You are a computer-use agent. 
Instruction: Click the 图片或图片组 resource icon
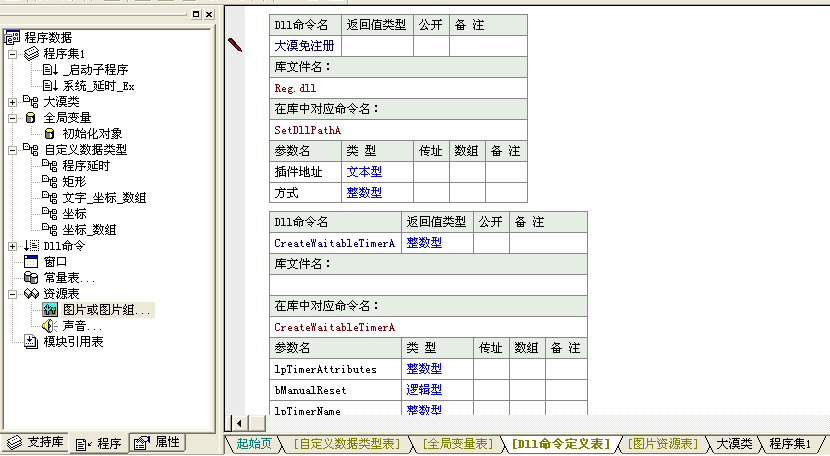pyautogui.click(x=49, y=310)
